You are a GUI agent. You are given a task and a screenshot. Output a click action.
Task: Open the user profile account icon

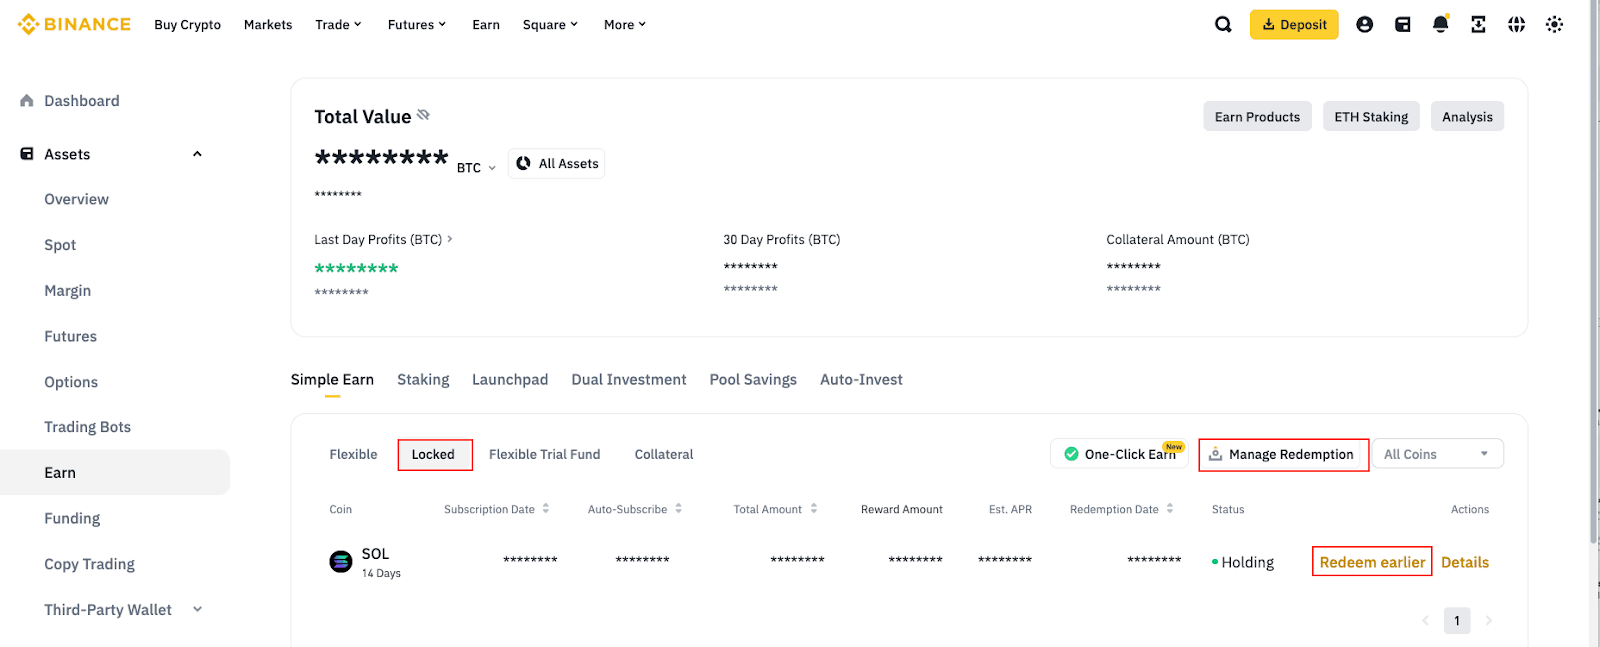point(1364,25)
